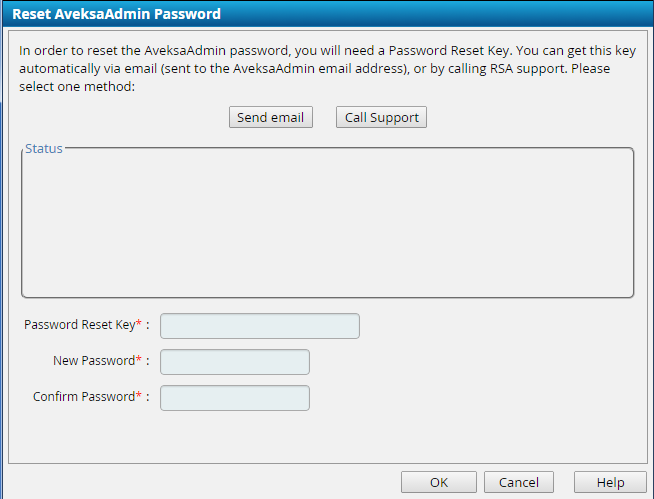Click the blank space right of Call Support
Image resolution: width=654 pixels, height=499 pixels.
[x=530, y=117]
